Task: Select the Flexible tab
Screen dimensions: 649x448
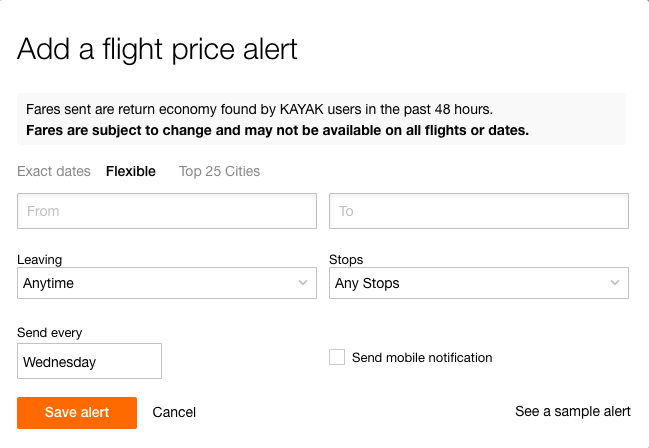Action: [x=131, y=171]
